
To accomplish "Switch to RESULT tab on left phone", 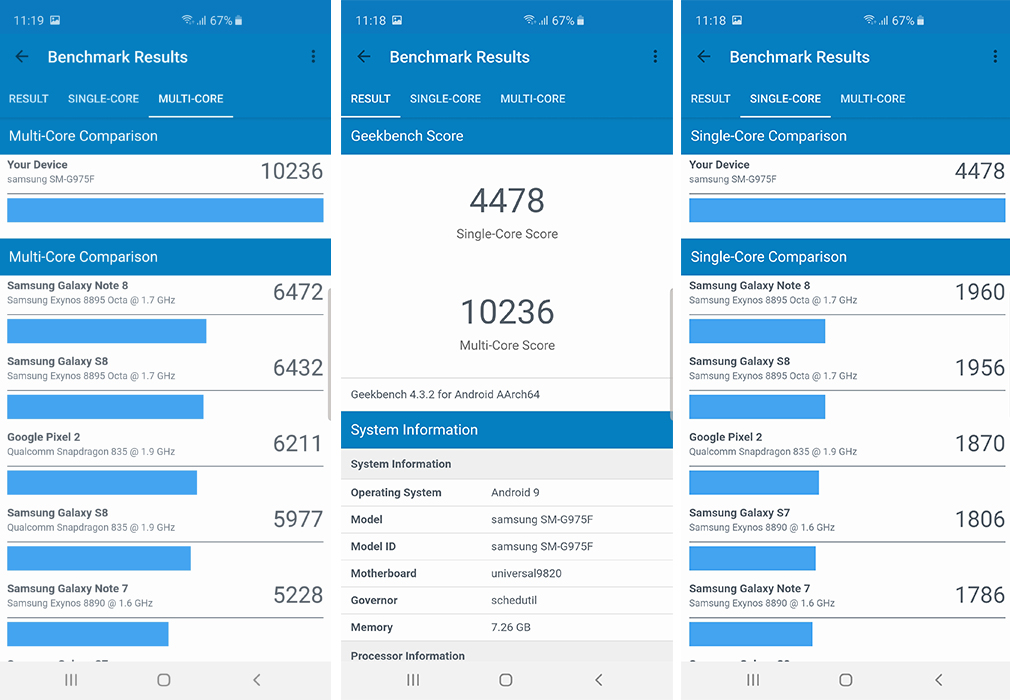I will [28, 99].
